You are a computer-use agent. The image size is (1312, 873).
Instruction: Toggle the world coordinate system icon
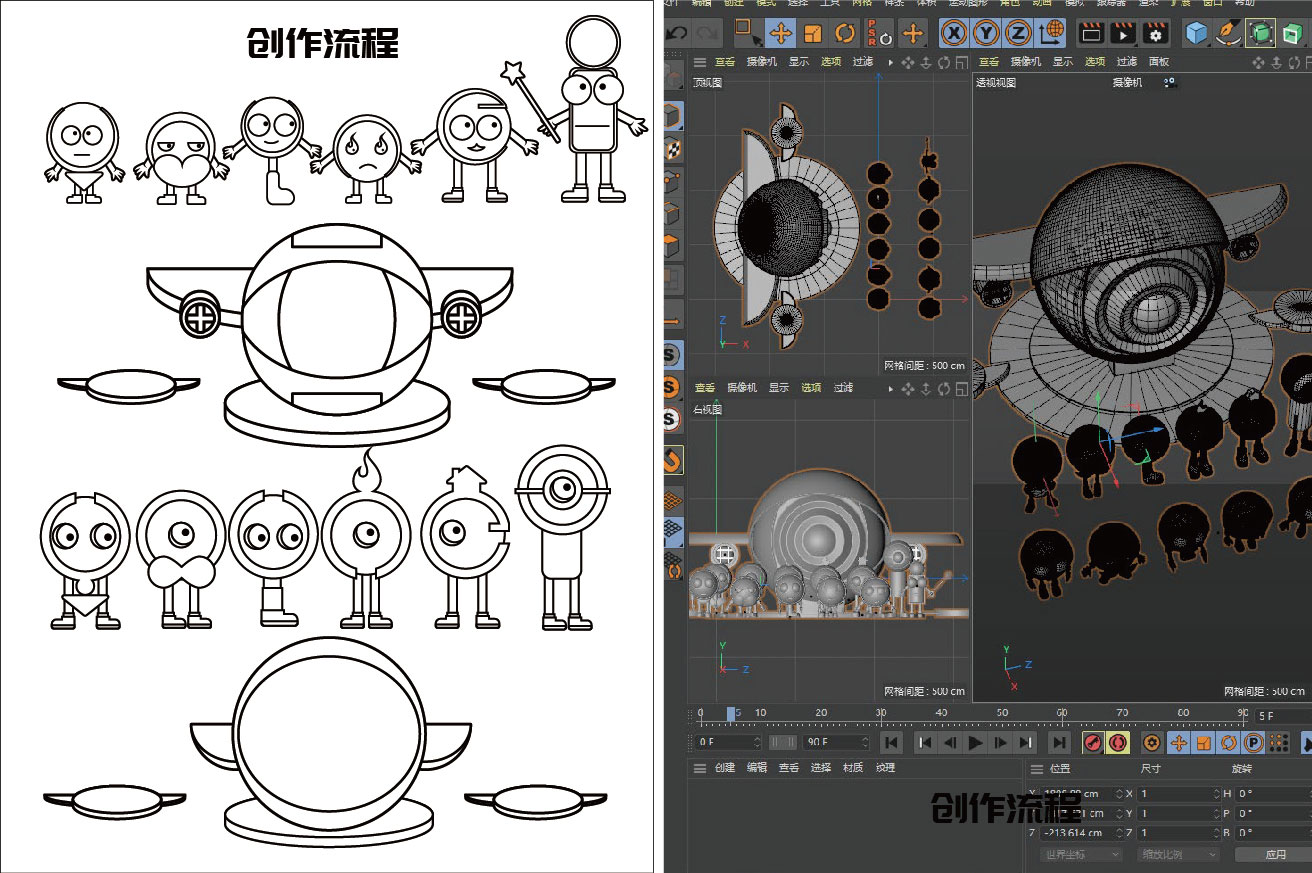(x=1051, y=33)
